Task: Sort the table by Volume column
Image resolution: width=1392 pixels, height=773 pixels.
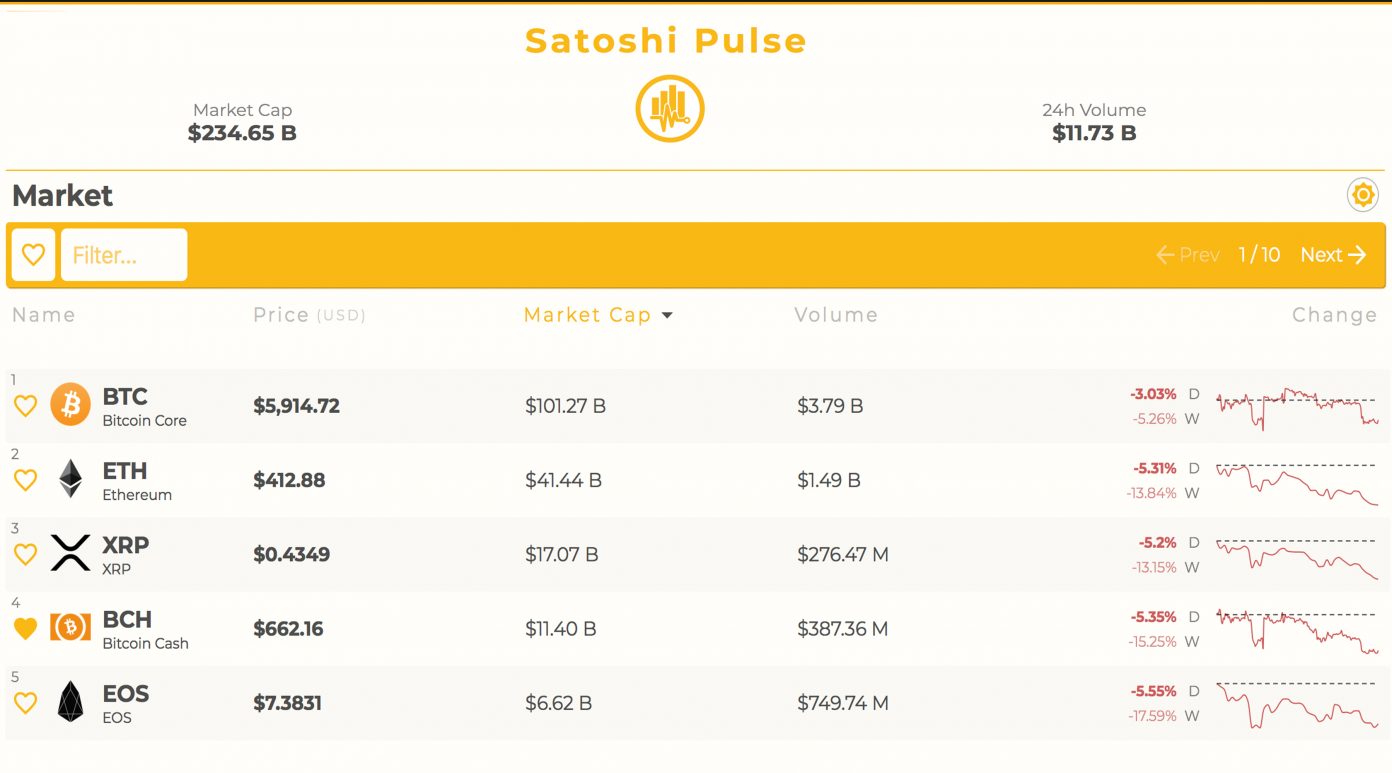Action: pos(836,315)
